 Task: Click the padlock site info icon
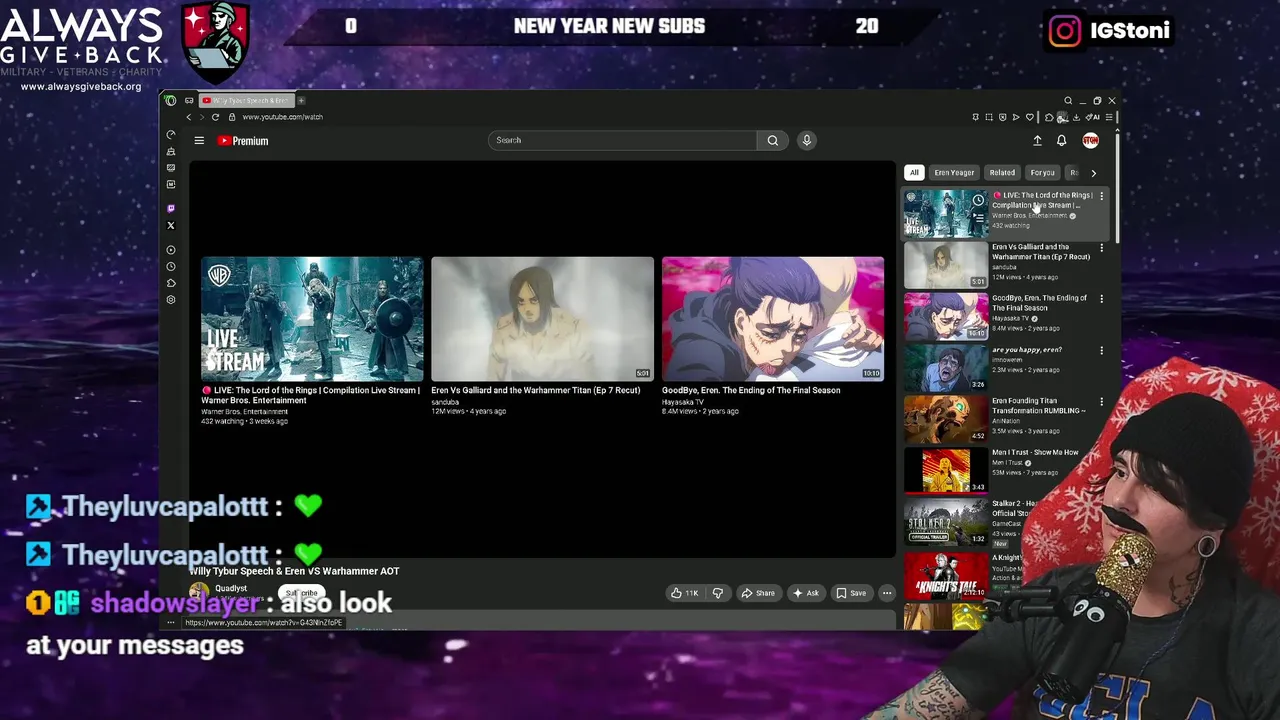[232, 117]
